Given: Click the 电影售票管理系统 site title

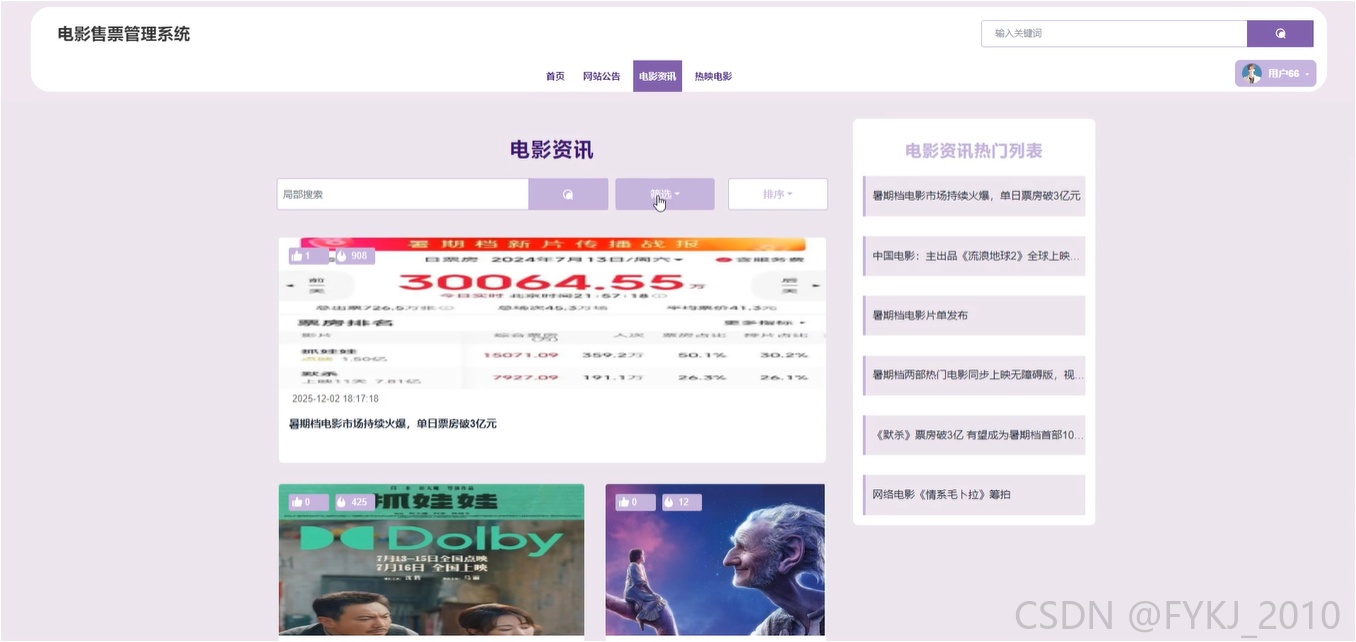Looking at the screenshot, I should click(124, 34).
